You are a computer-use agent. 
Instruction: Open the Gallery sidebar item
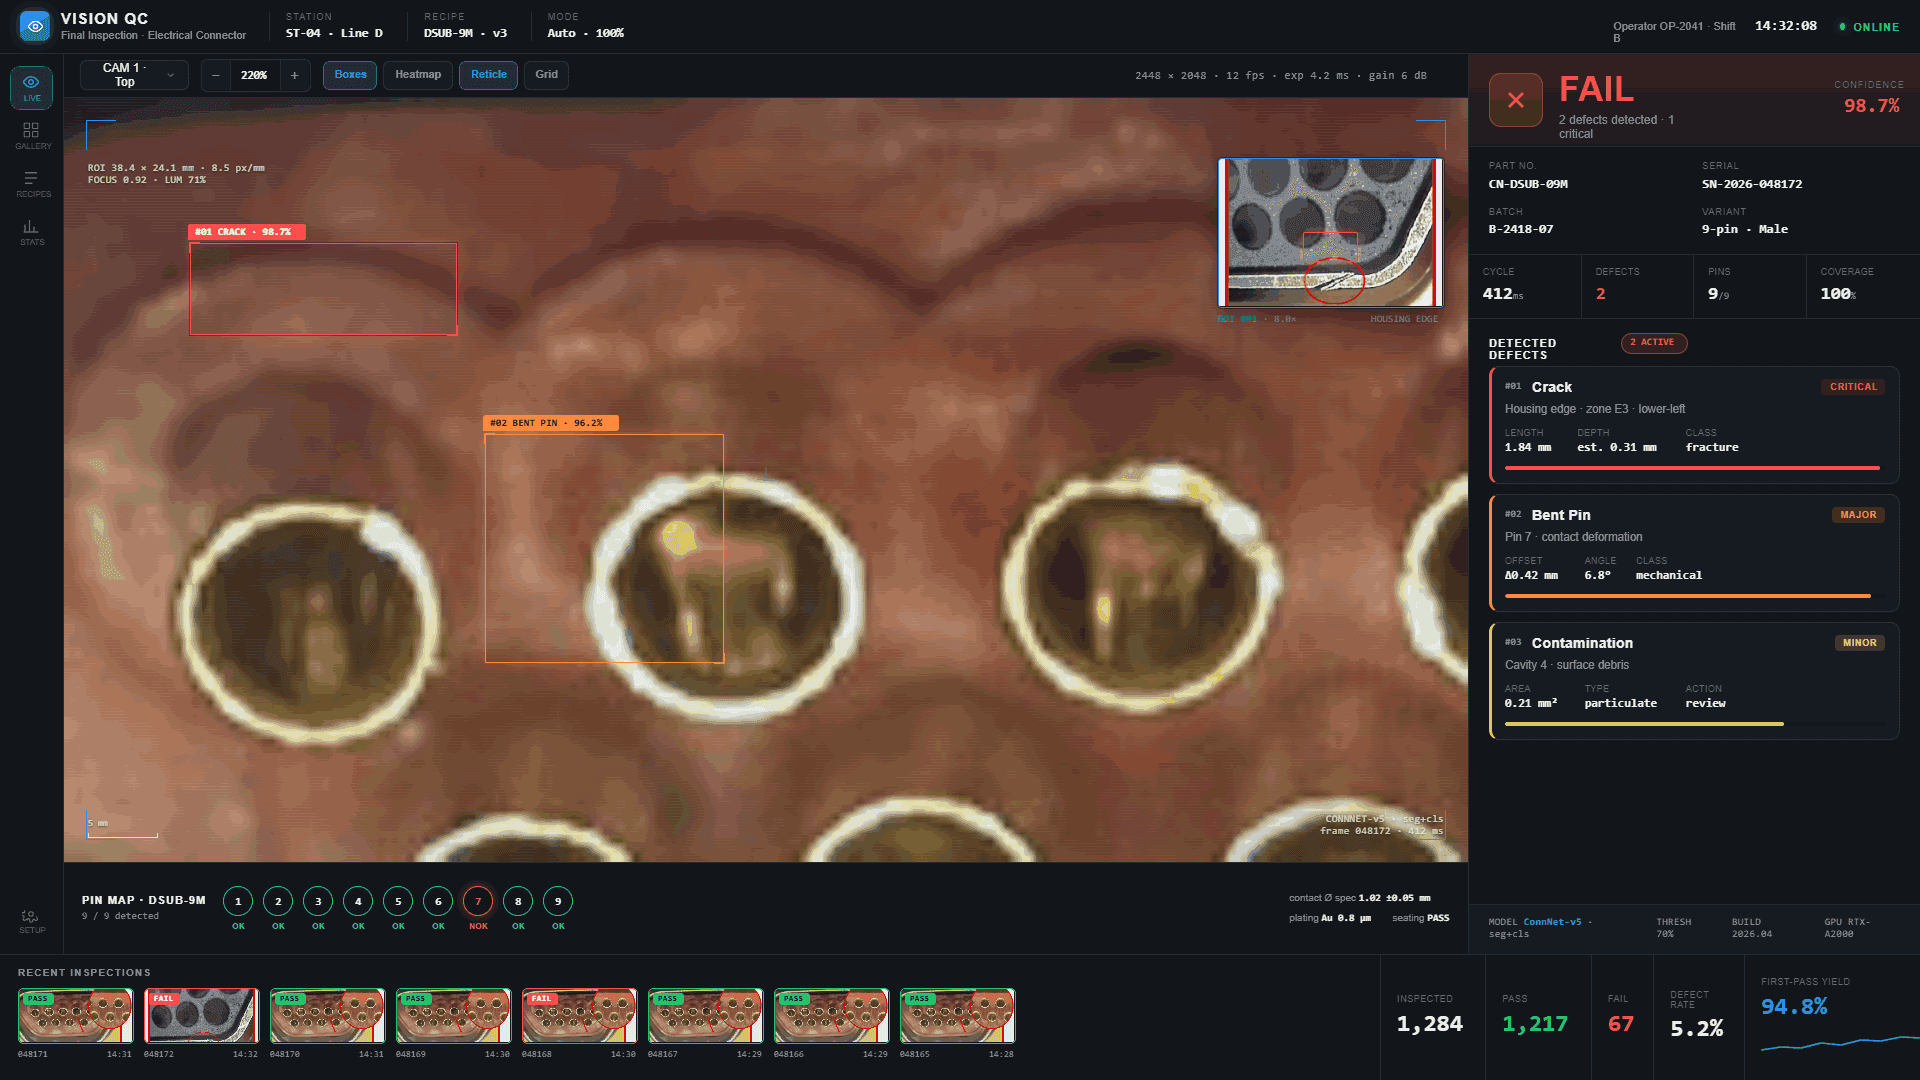click(x=31, y=136)
